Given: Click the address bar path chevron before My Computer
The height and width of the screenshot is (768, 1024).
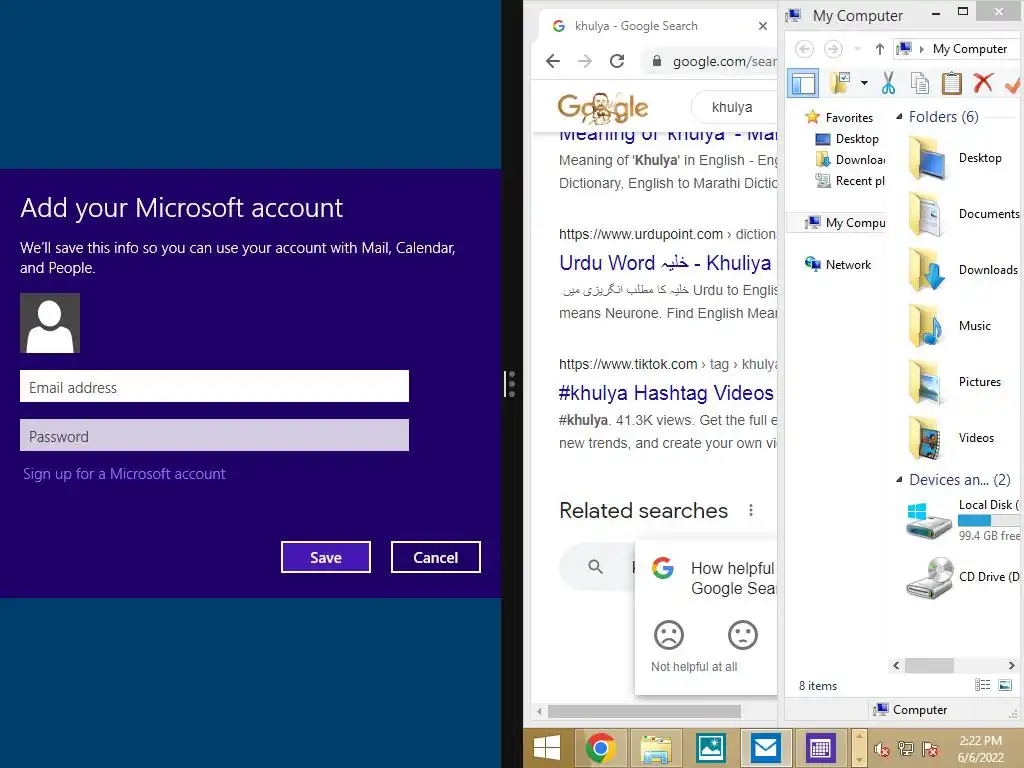Looking at the screenshot, I should (x=921, y=49).
